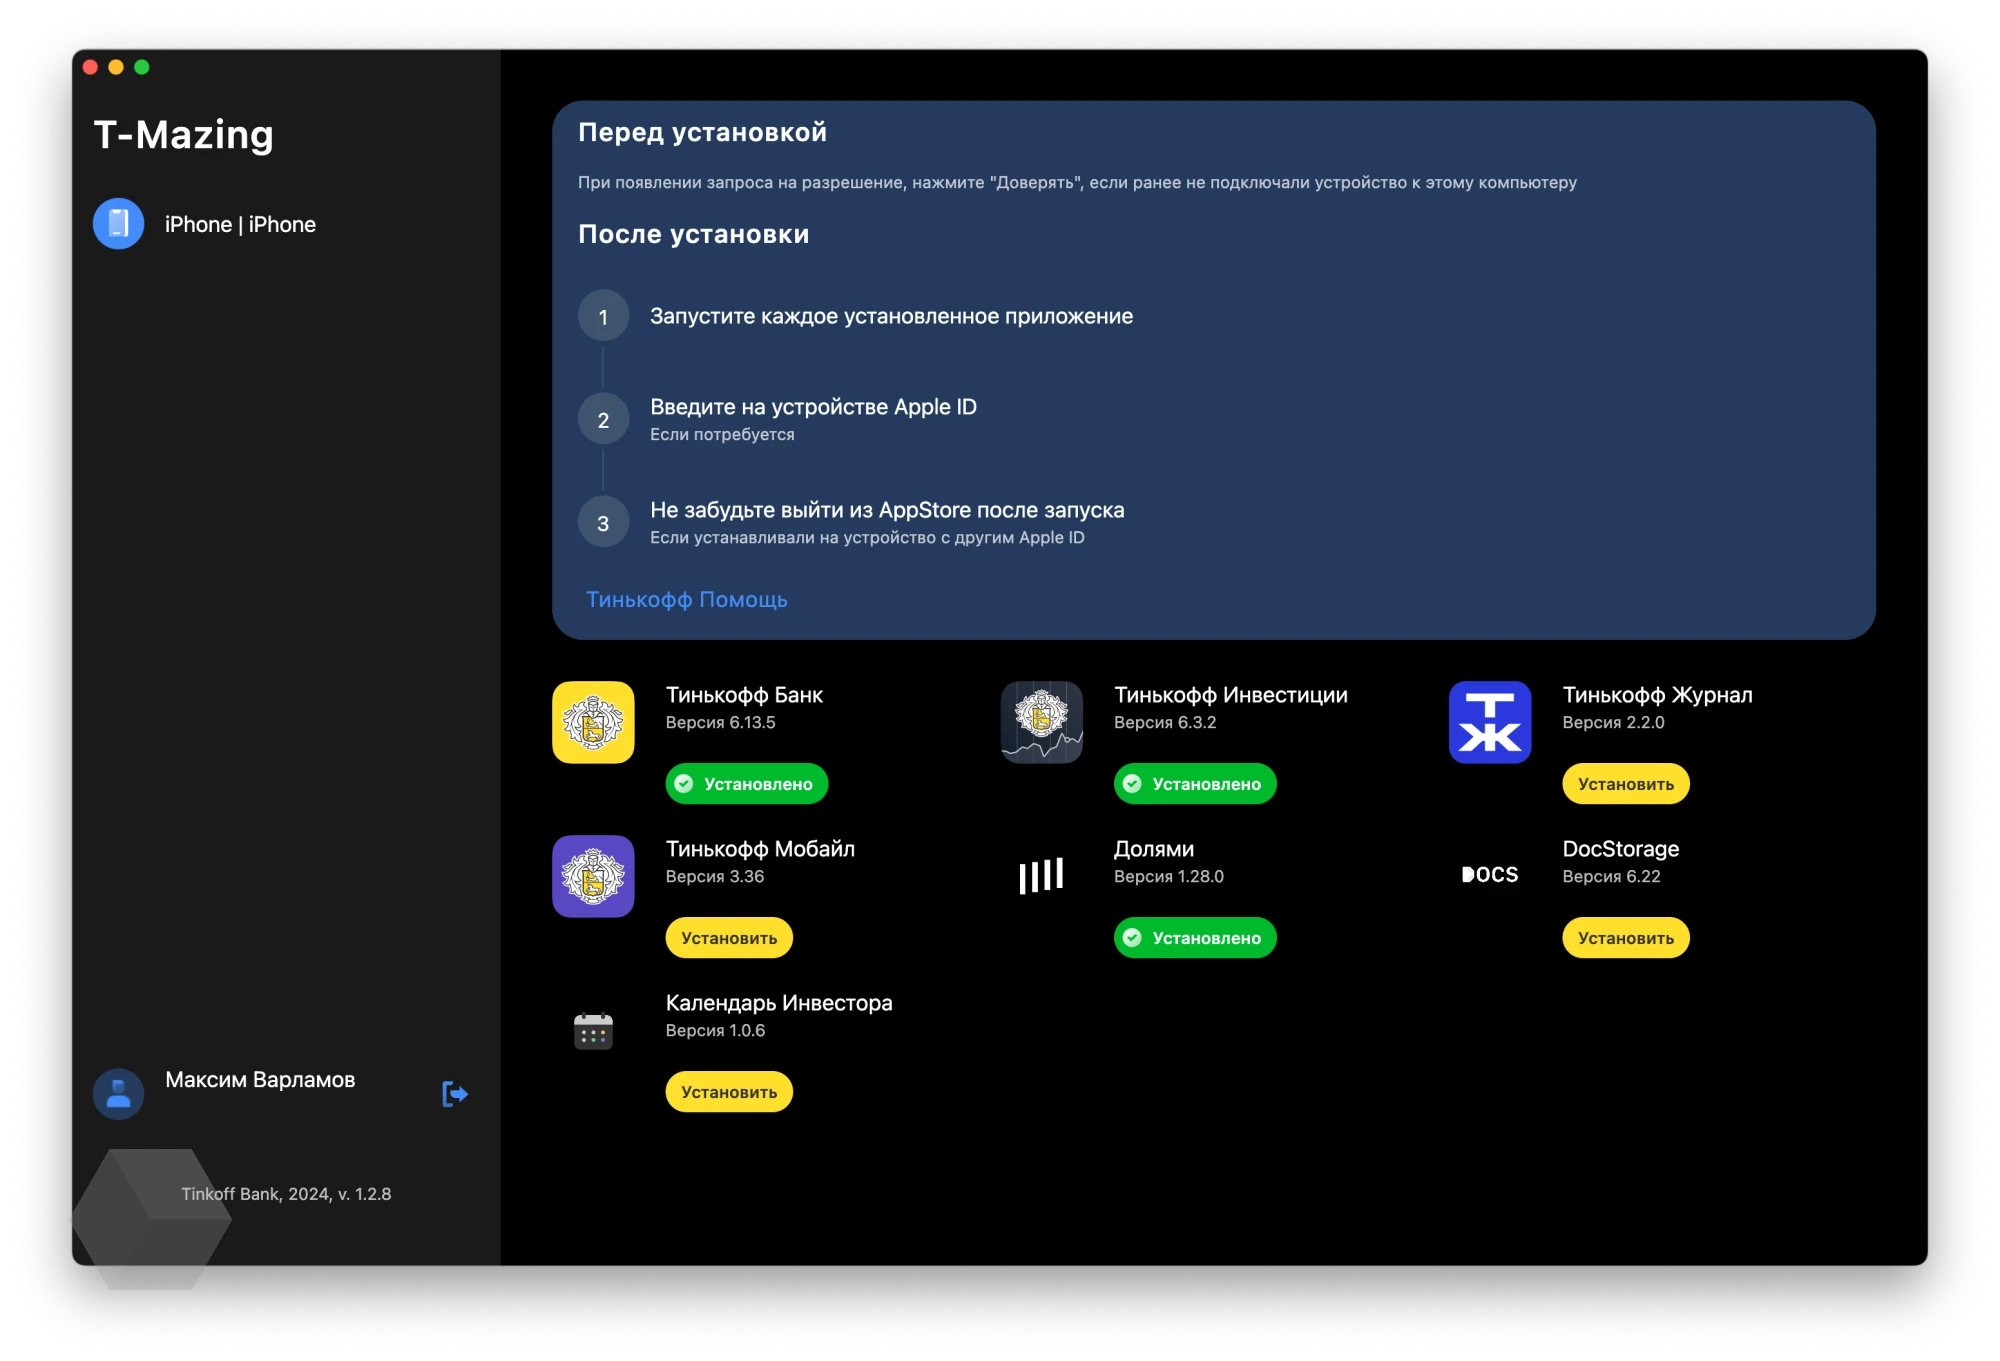This screenshot has height=1361, width=2000.
Task: Click Запустите каждое установленное приложение text
Action: [x=891, y=316]
